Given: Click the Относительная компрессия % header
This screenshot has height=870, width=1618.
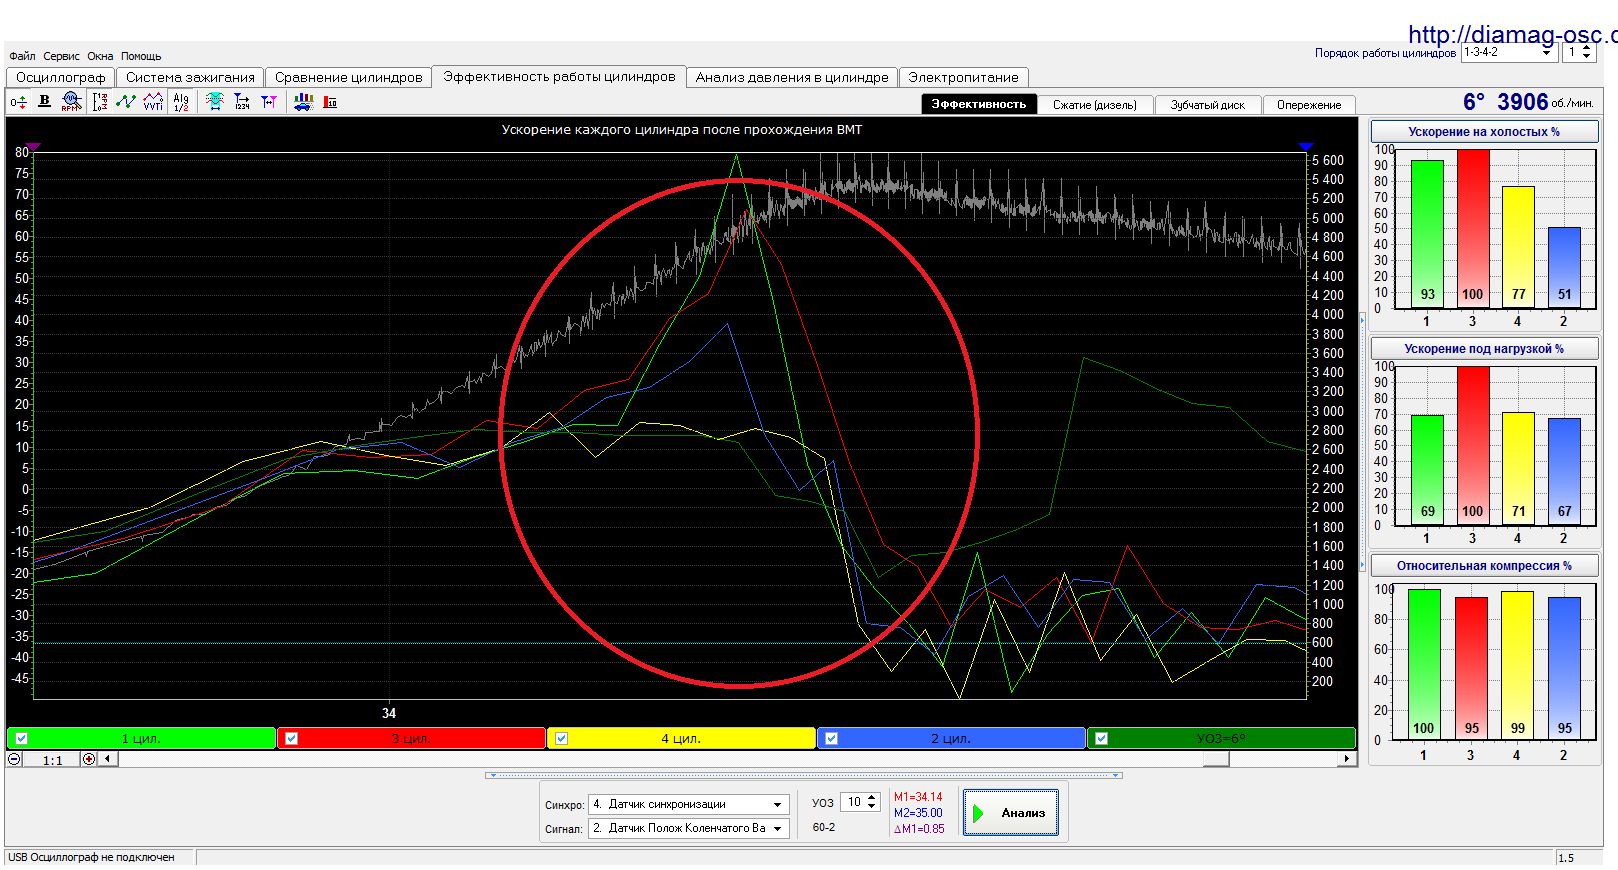Looking at the screenshot, I should pyautogui.click(x=1484, y=566).
